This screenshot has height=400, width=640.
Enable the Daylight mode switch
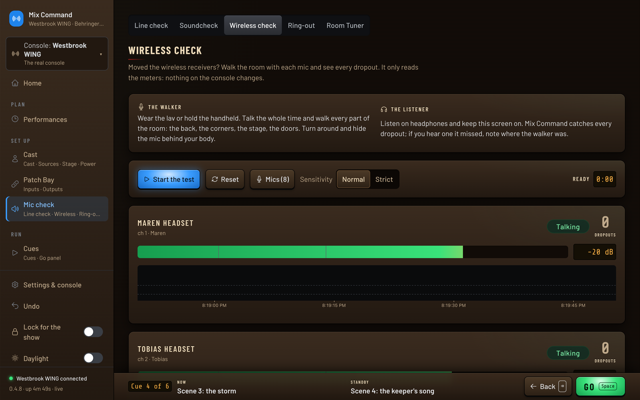[x=93, y=358]
